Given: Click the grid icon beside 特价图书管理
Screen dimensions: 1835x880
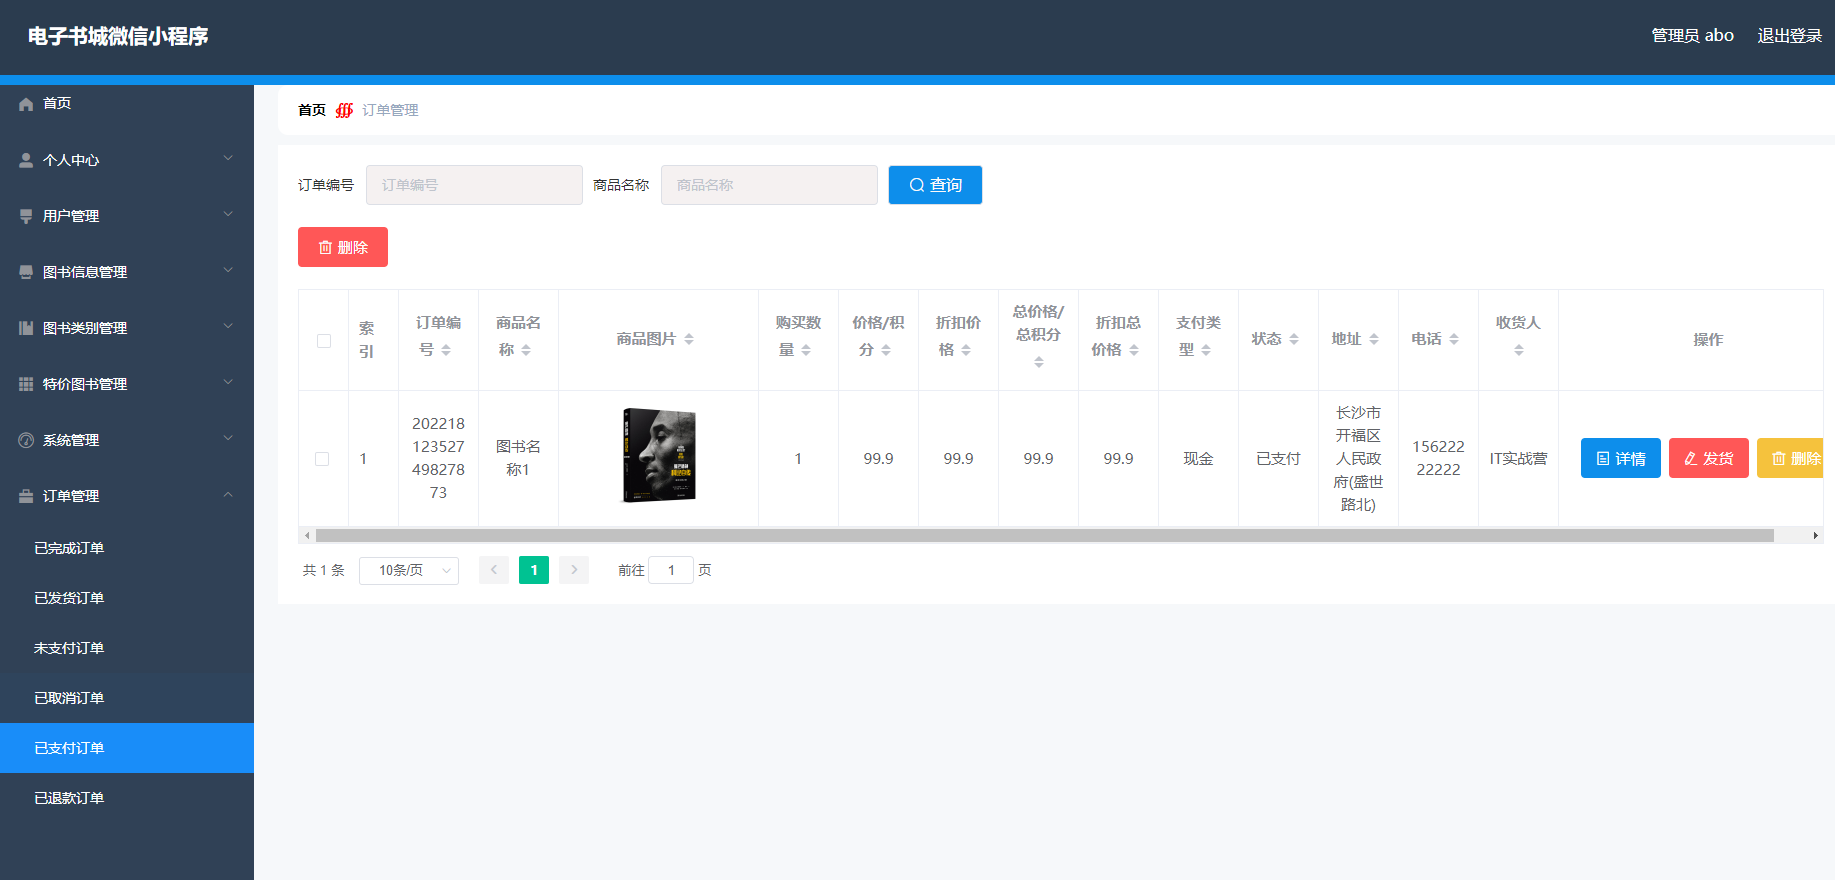Looking at the screenshot, I should [x=26, y=384].
